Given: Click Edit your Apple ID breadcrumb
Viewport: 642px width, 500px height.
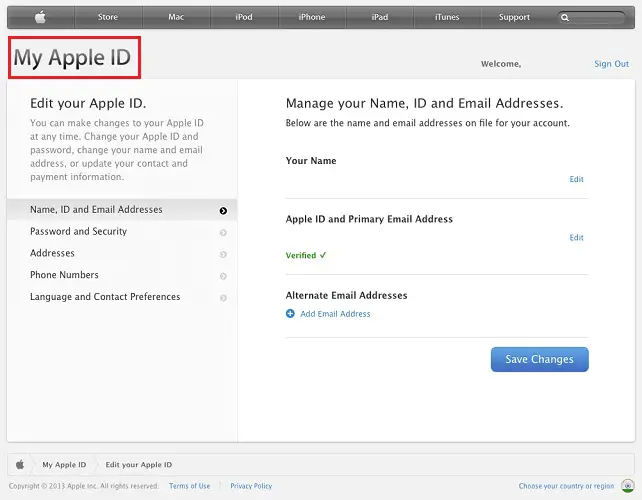Looking at the screenshot, I should 139,465.
